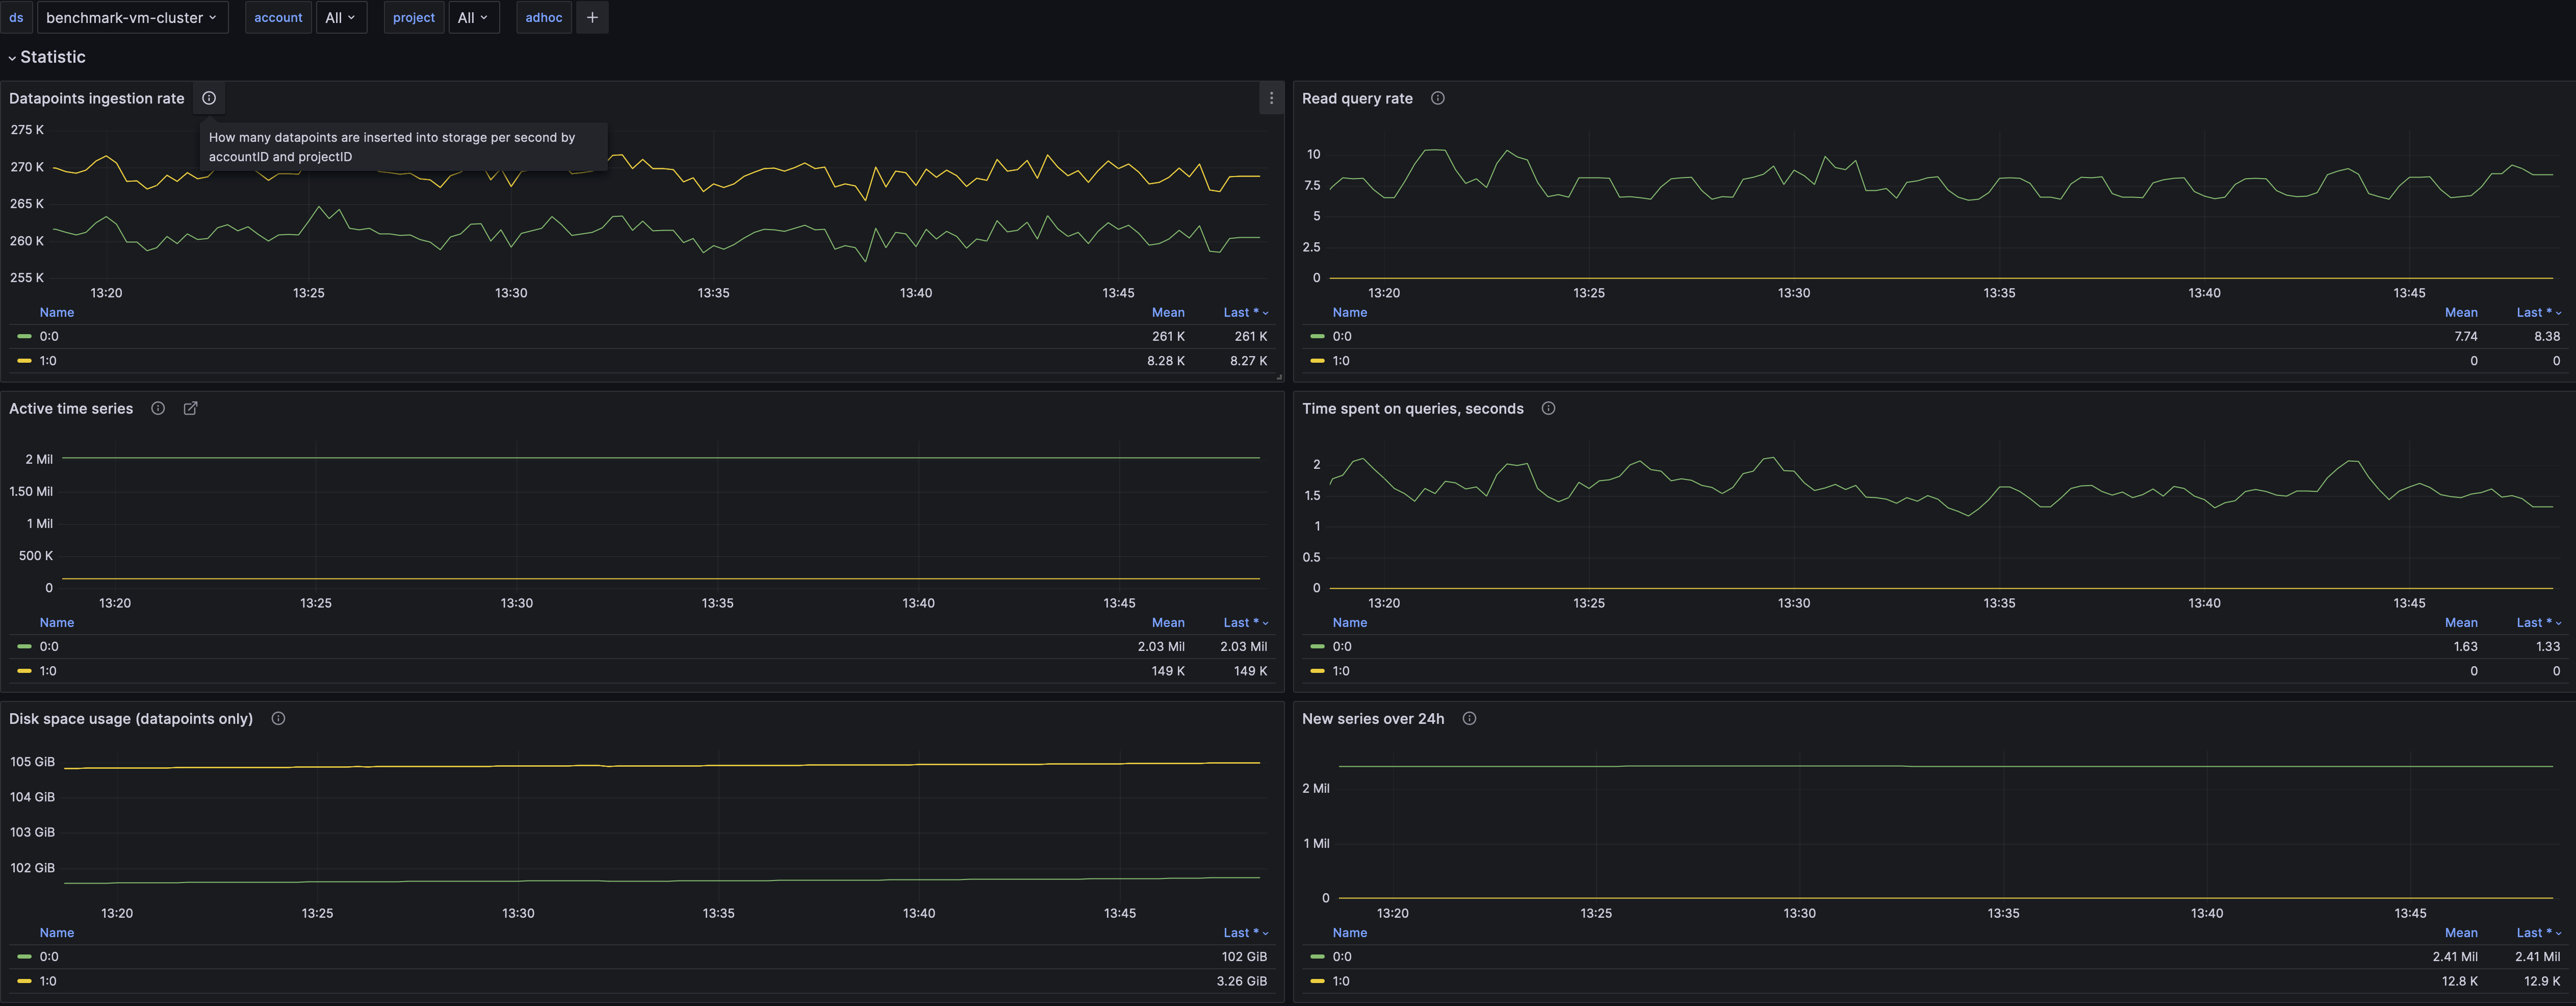Sort Datapoints ingestion legend by Mean
The width and height of the screenshot is (2576, 1006).
click(1167, 312)
